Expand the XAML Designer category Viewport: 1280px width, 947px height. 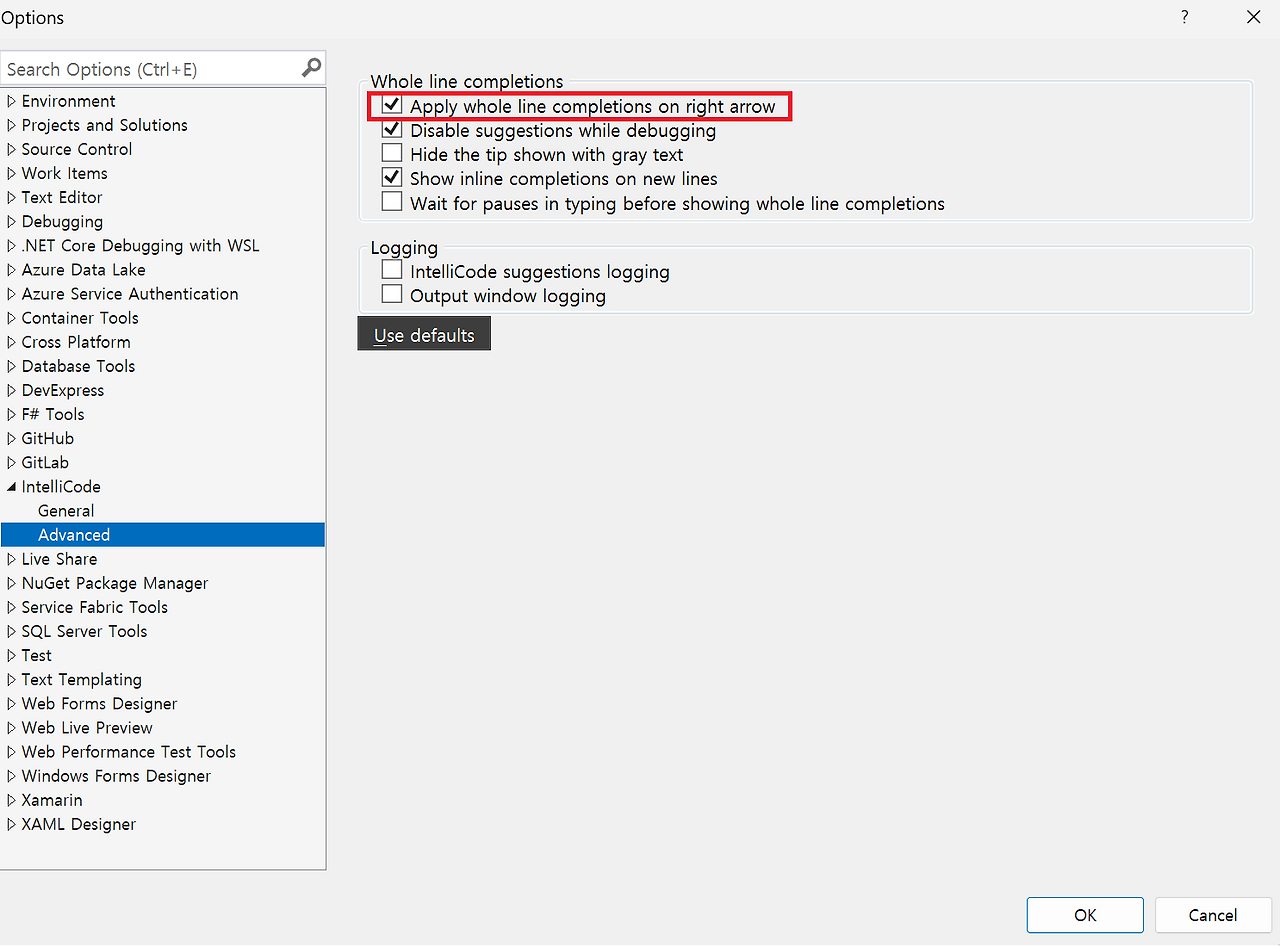tap(11, 824)
